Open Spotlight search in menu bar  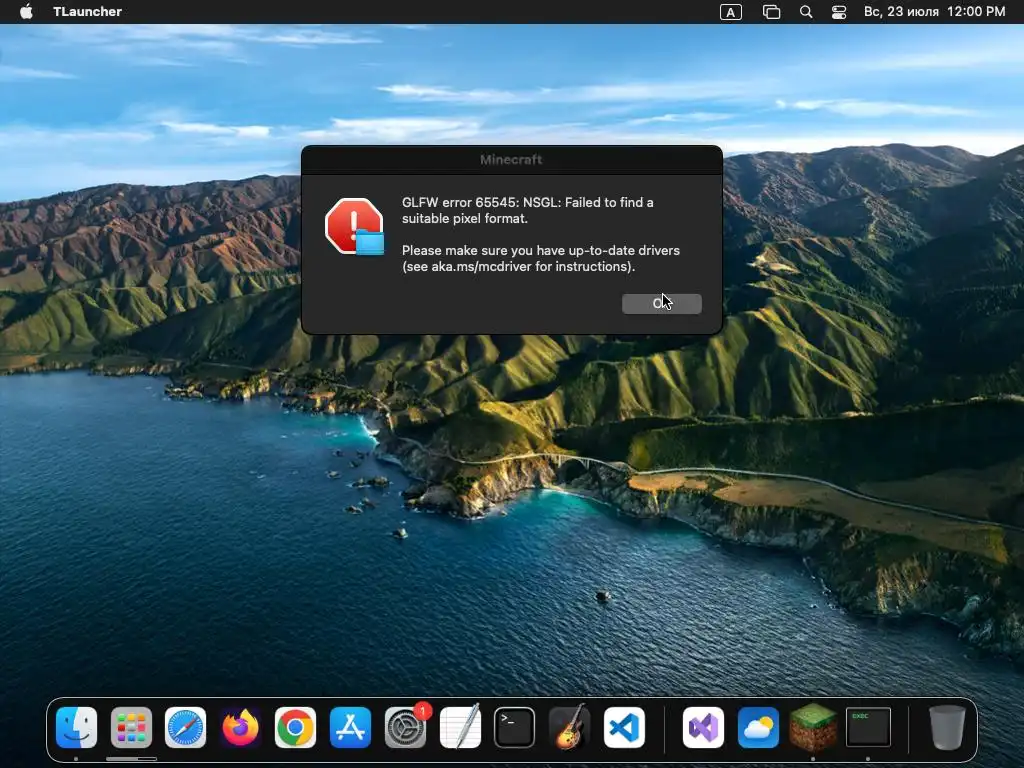[806, 12]
